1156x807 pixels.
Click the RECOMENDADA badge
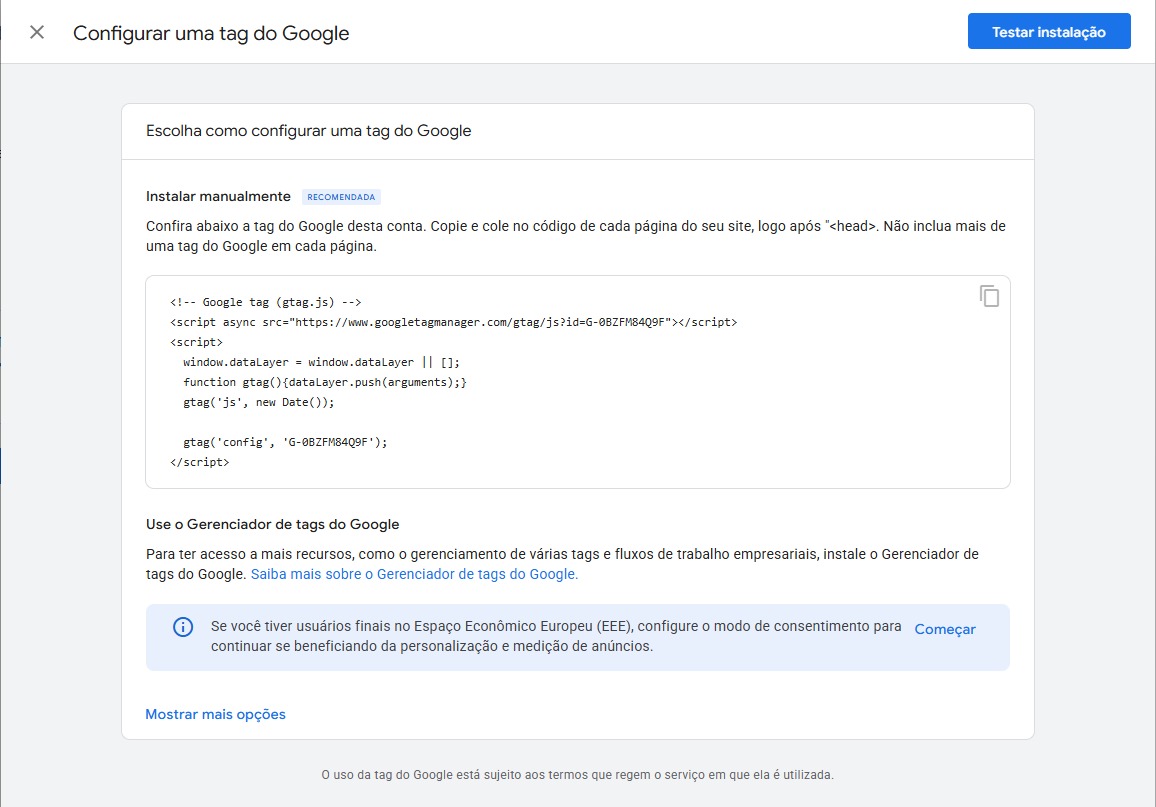coord(341,197)
